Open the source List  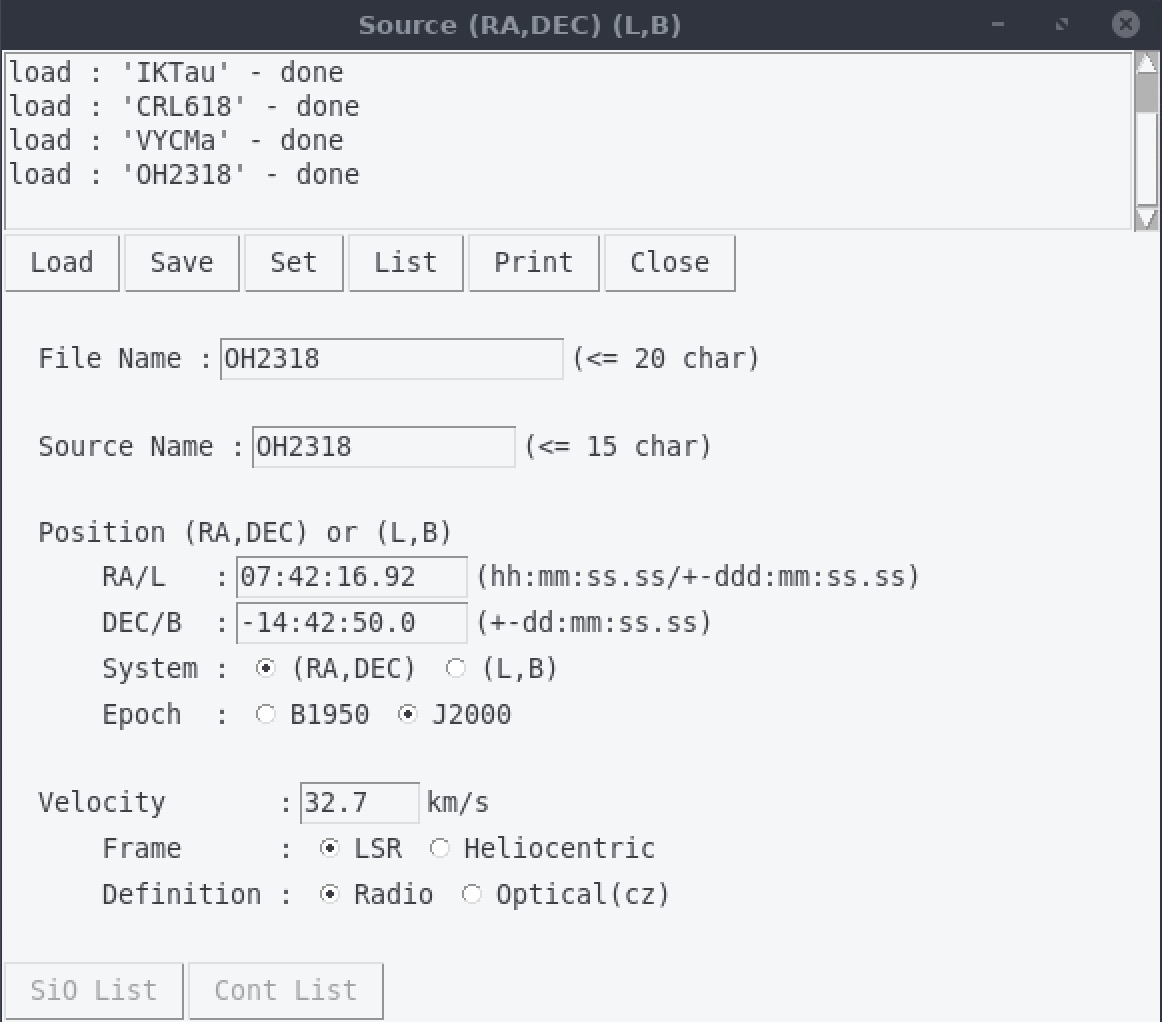click(x=405, y=263)
